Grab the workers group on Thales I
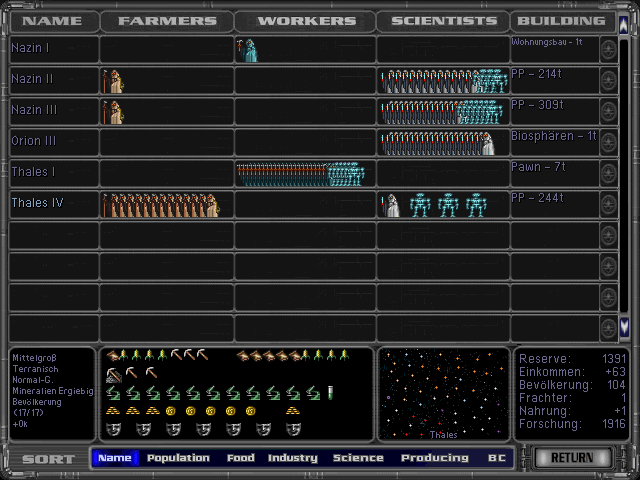 (x=300, y=174)
